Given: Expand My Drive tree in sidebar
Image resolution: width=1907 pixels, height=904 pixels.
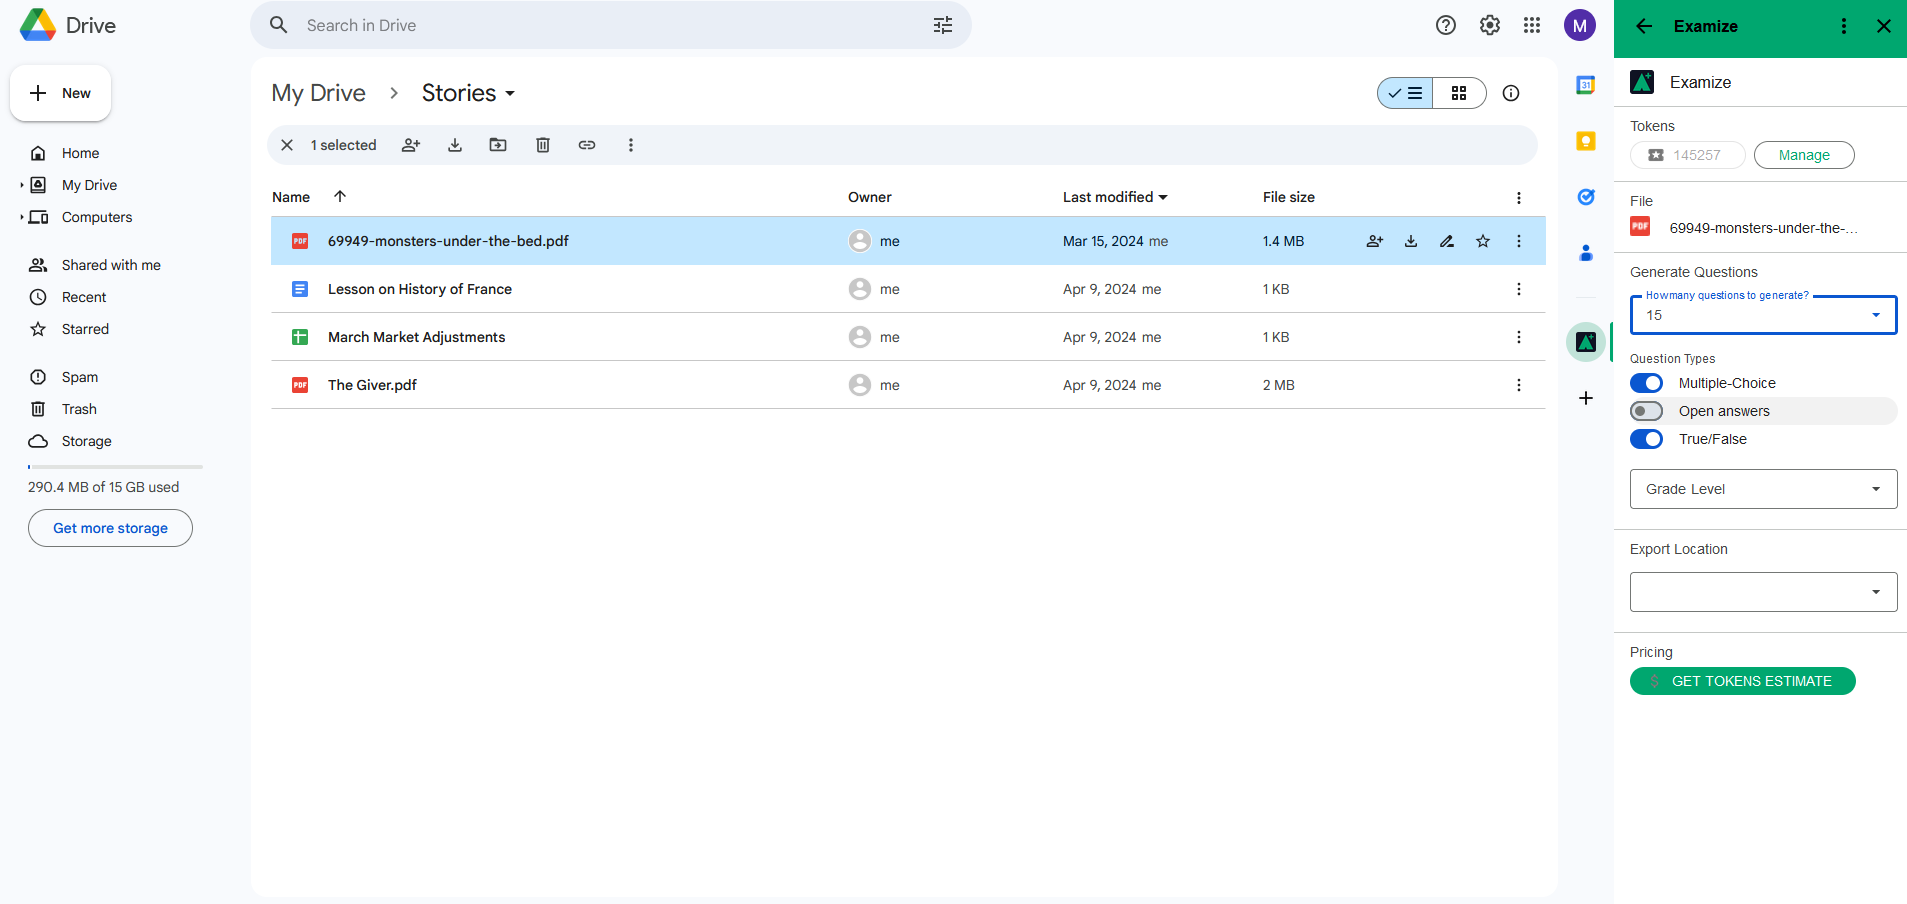Looking at the screenshot, I should (21, 185).
